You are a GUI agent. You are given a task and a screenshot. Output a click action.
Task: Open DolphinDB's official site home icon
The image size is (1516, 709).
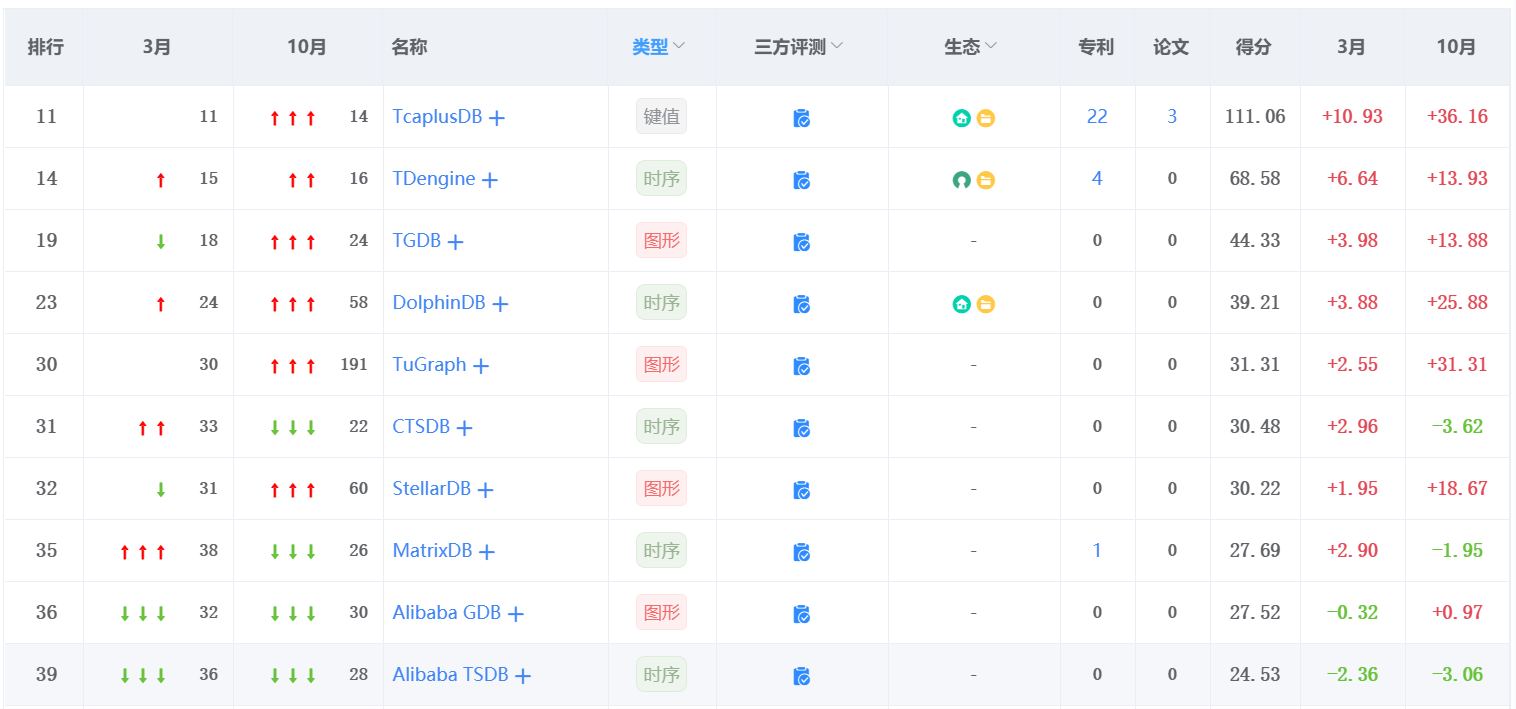(x=962, y=302)
